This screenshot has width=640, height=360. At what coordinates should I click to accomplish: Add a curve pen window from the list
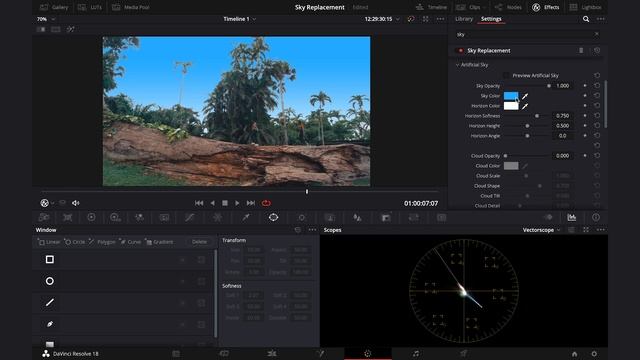[x=50, y=324]
